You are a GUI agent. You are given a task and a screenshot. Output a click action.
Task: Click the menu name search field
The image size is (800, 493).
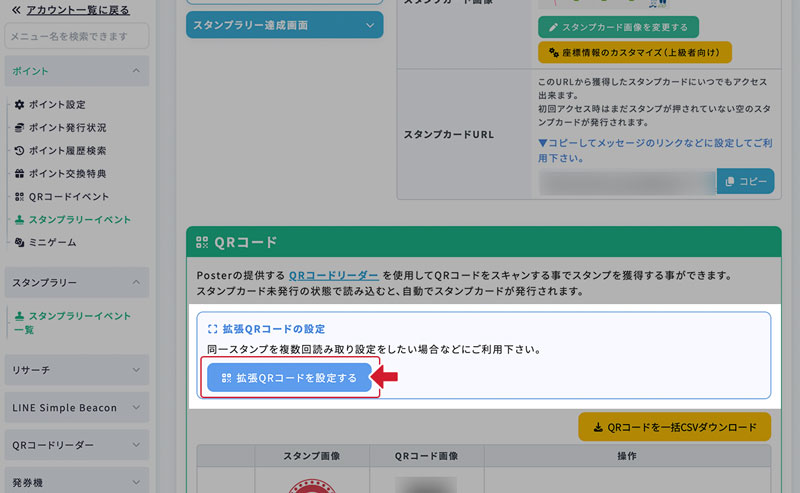click(x=76, y=37)
